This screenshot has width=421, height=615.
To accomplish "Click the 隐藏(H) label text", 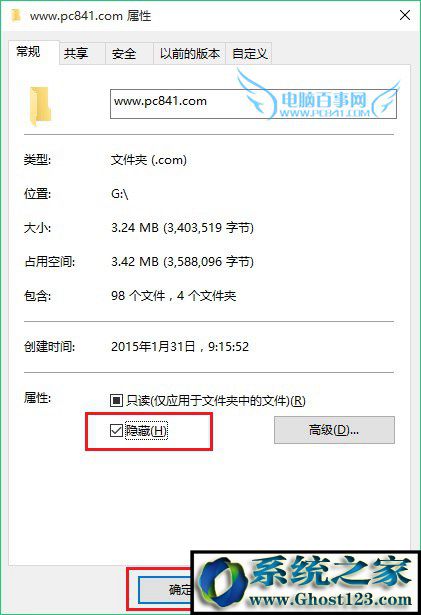I will pos(146,431).
